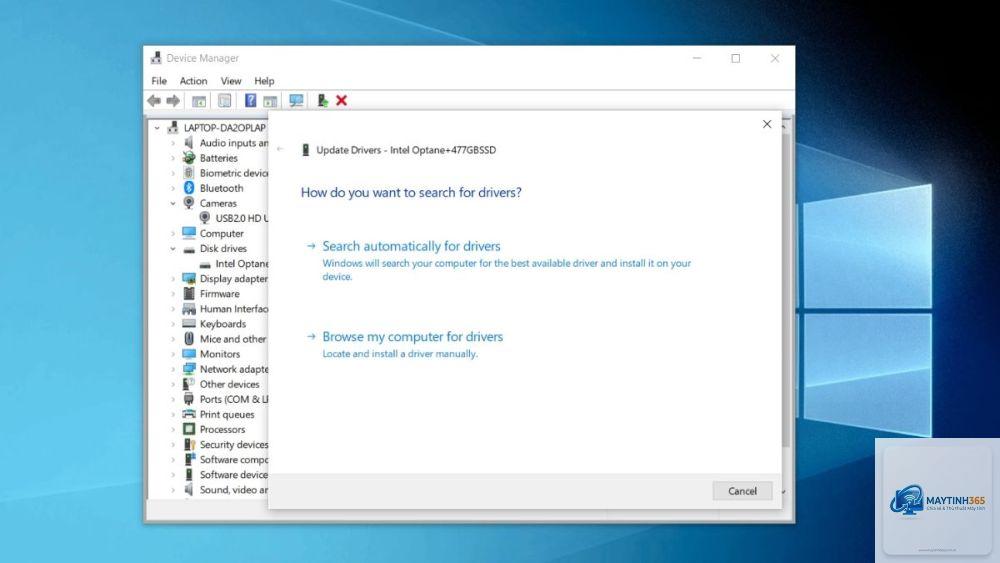Select the Other devices icon

pos(189,384)
